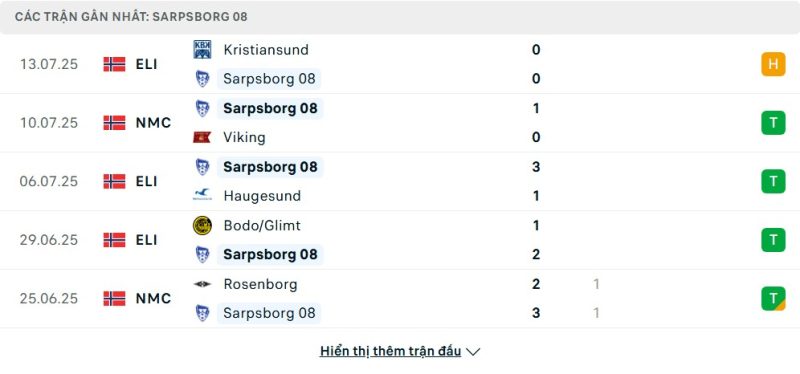The width and height of the screenshot is (800, 374).
Task: Open Hiển thị thêm trận đấu link
Action: [390, 351]
